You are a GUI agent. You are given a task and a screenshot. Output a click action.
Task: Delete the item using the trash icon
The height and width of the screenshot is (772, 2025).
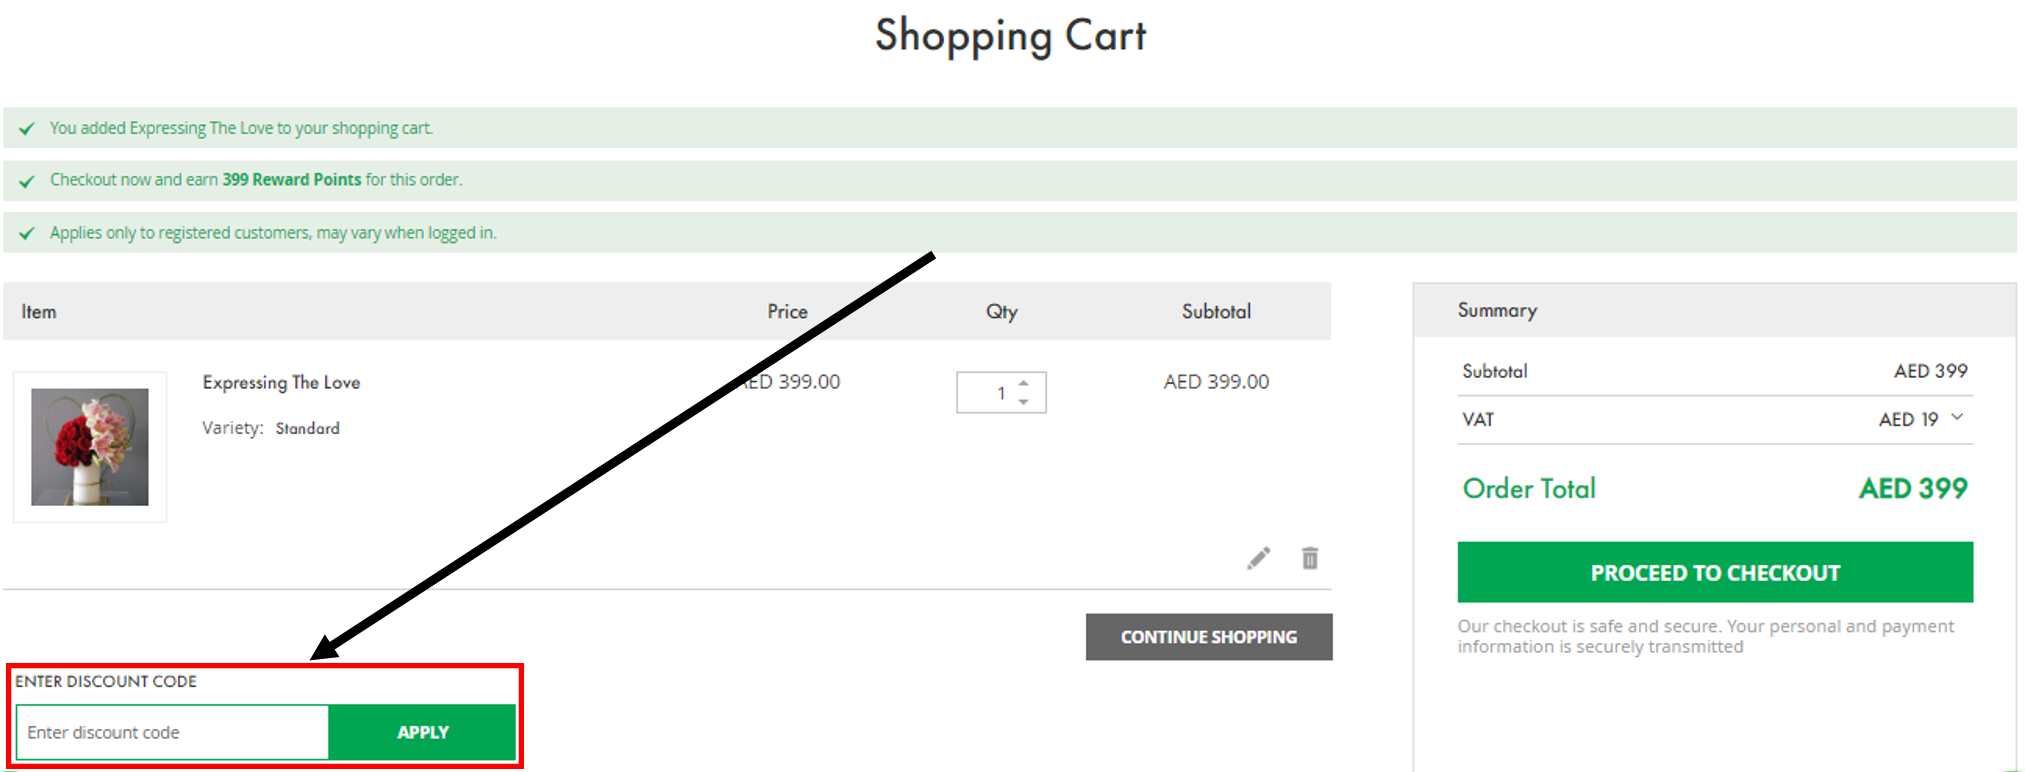pyautogui.click(x=1309, y=558)
